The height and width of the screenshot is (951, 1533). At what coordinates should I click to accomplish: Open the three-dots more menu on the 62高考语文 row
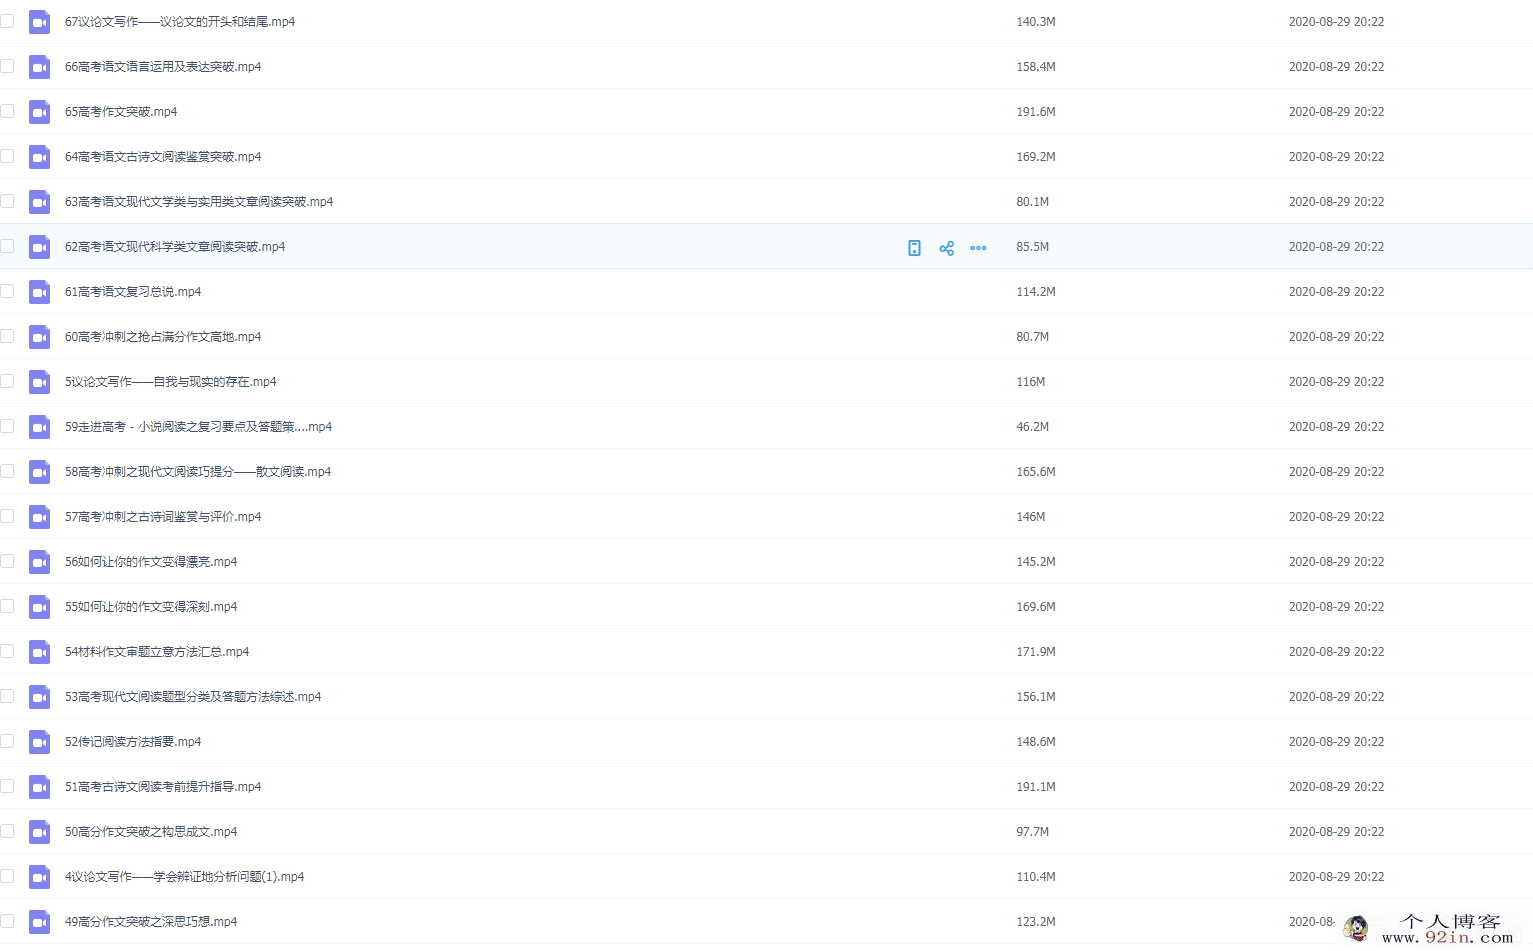click(978, 248)
